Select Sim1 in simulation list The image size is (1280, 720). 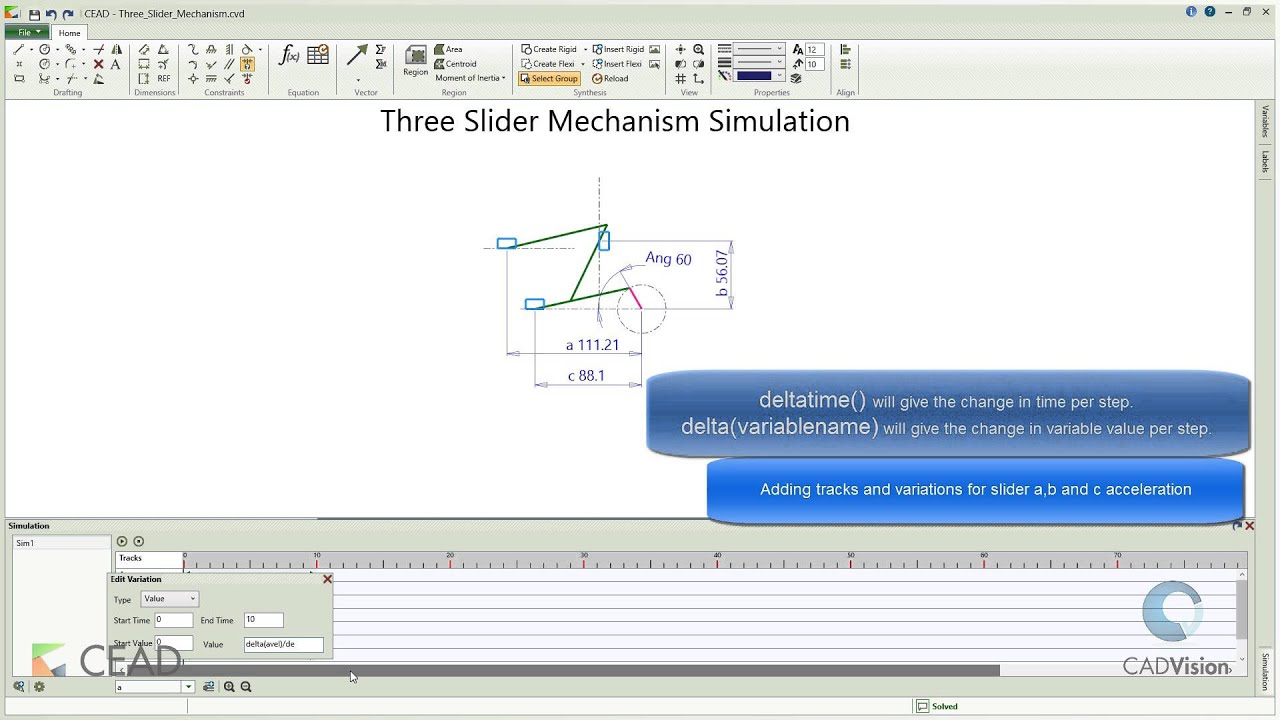click(x=62, y=543)
